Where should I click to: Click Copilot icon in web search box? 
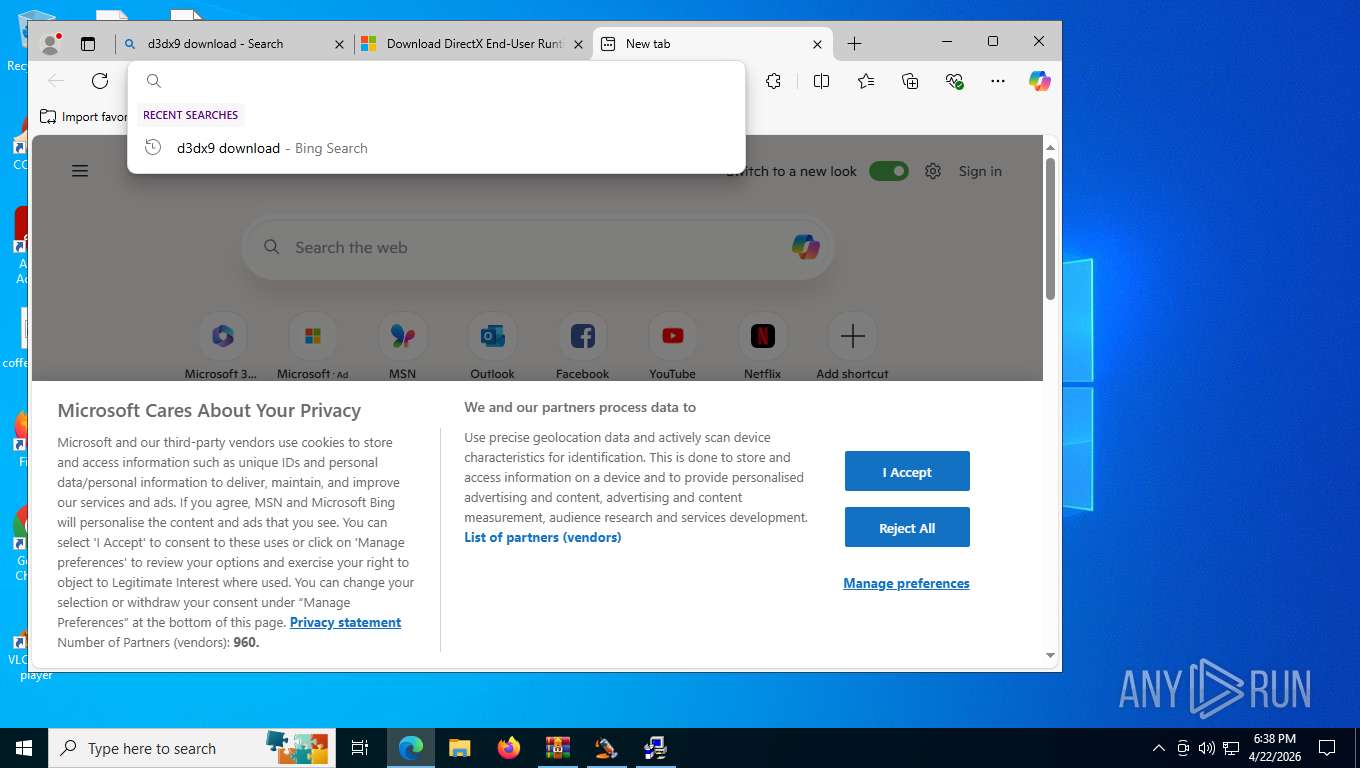805,247
